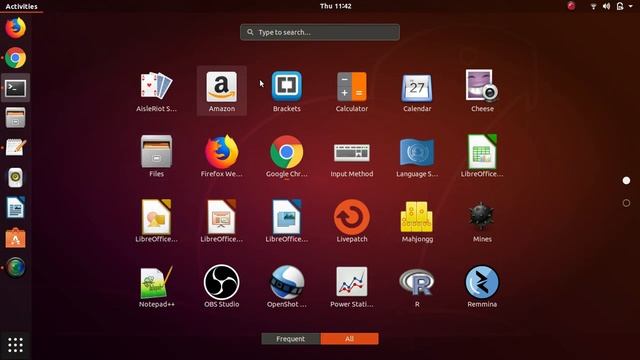Expand the system menu arrow
The height and width of the screenshot is (360, 640).
(x=631, y=6)
